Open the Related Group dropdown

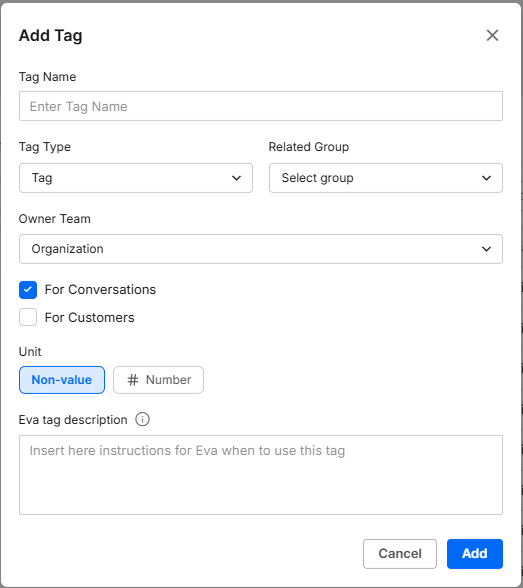386,178
